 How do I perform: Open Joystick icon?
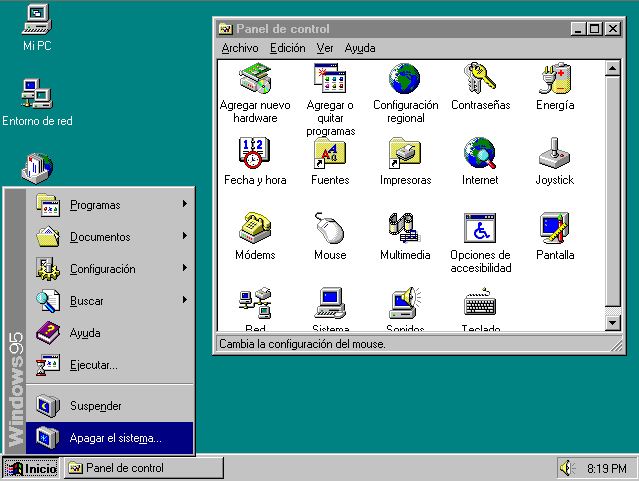coord(555,153)
